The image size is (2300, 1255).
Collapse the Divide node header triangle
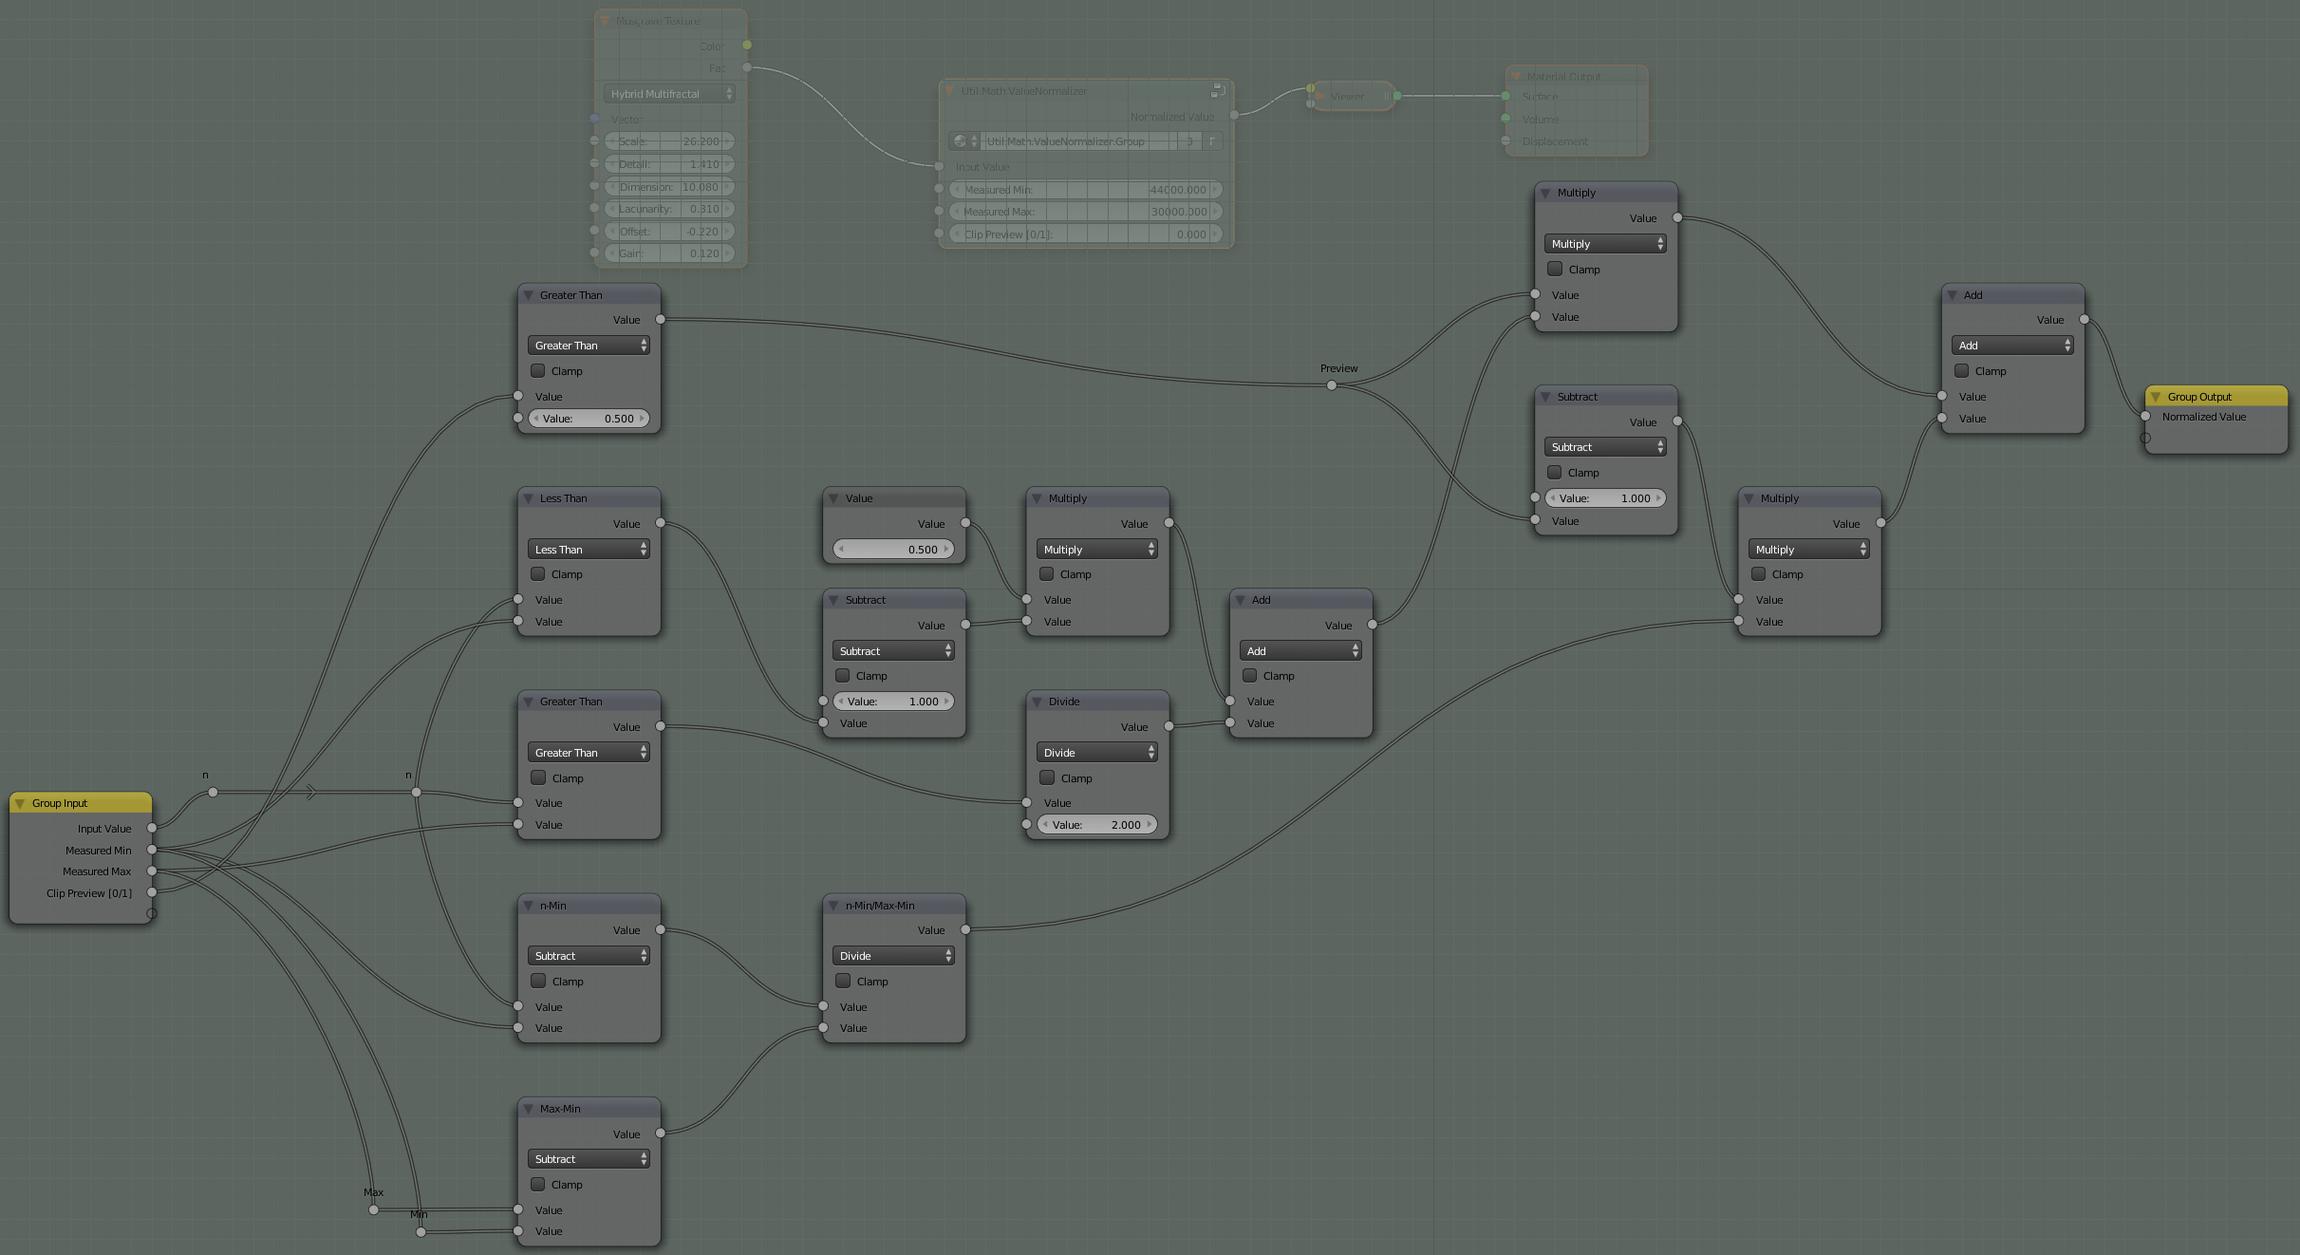point(1036,702)
